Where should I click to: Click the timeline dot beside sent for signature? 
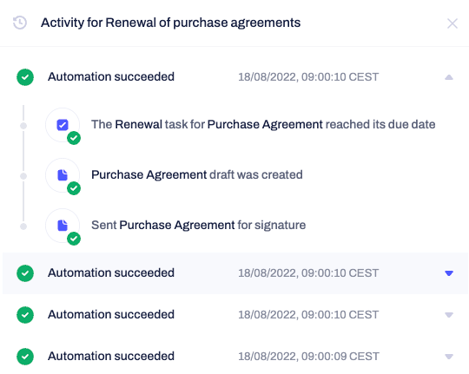pyautogui.click(x=23, y=226)
